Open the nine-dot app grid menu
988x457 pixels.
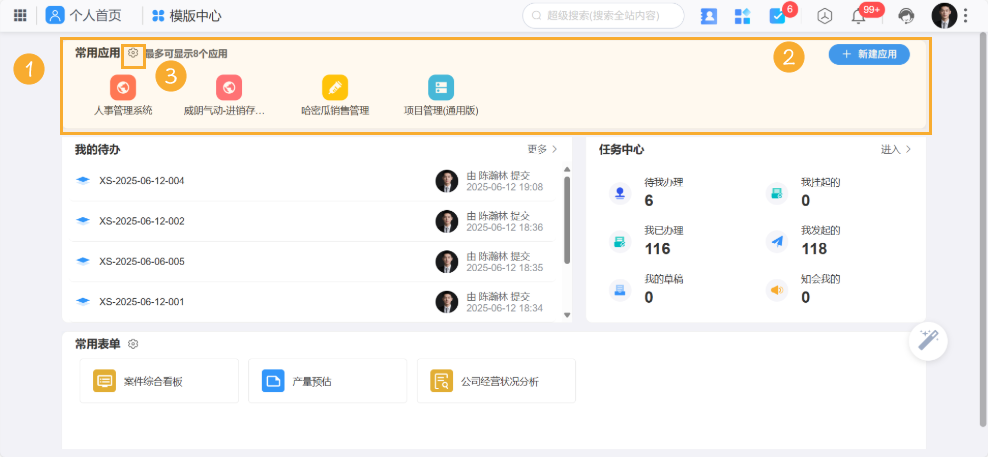coord(20,15)
